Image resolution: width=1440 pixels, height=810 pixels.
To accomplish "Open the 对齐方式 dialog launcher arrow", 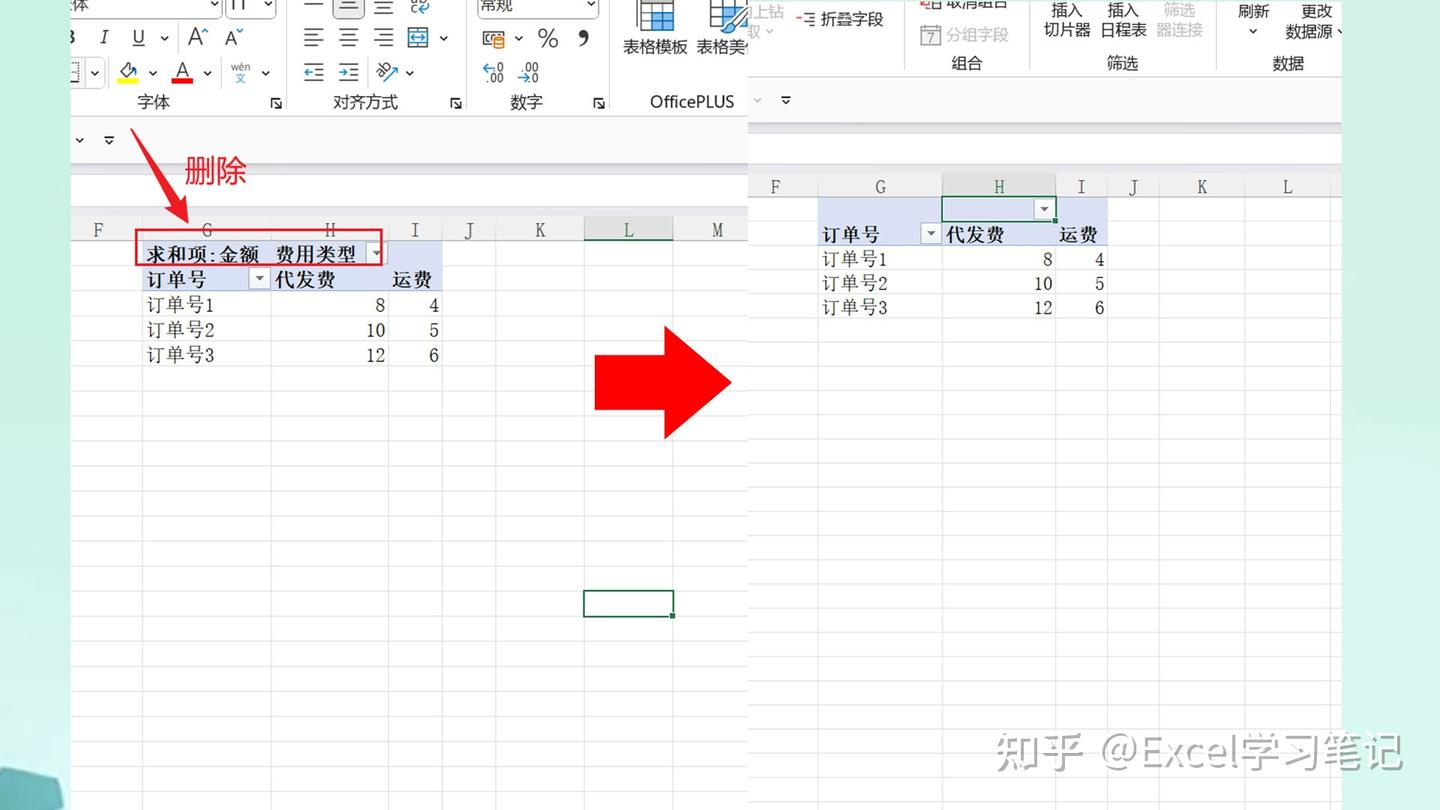I will coord(456,102).
